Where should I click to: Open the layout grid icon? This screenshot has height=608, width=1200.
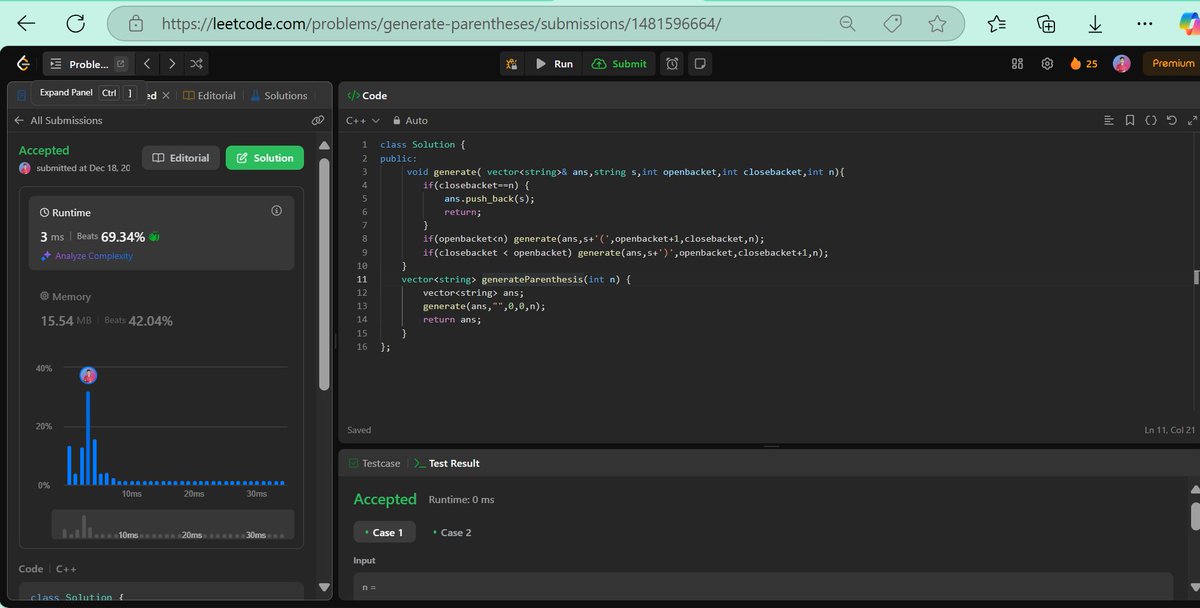(x=1018, y=63)
